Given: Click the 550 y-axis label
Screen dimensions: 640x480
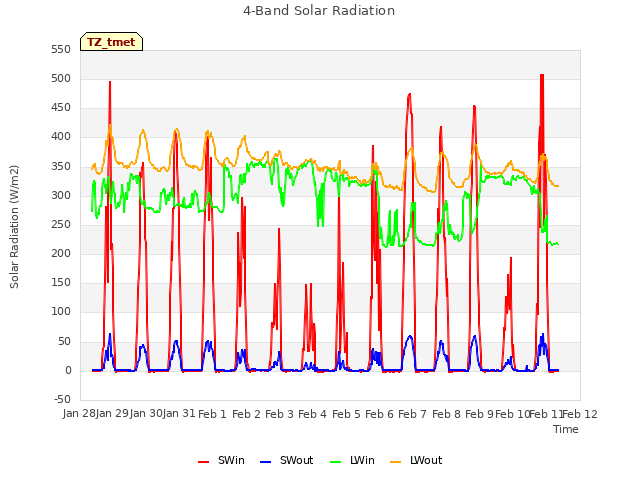Looking at the screenshot, I should tap(61, 49).
